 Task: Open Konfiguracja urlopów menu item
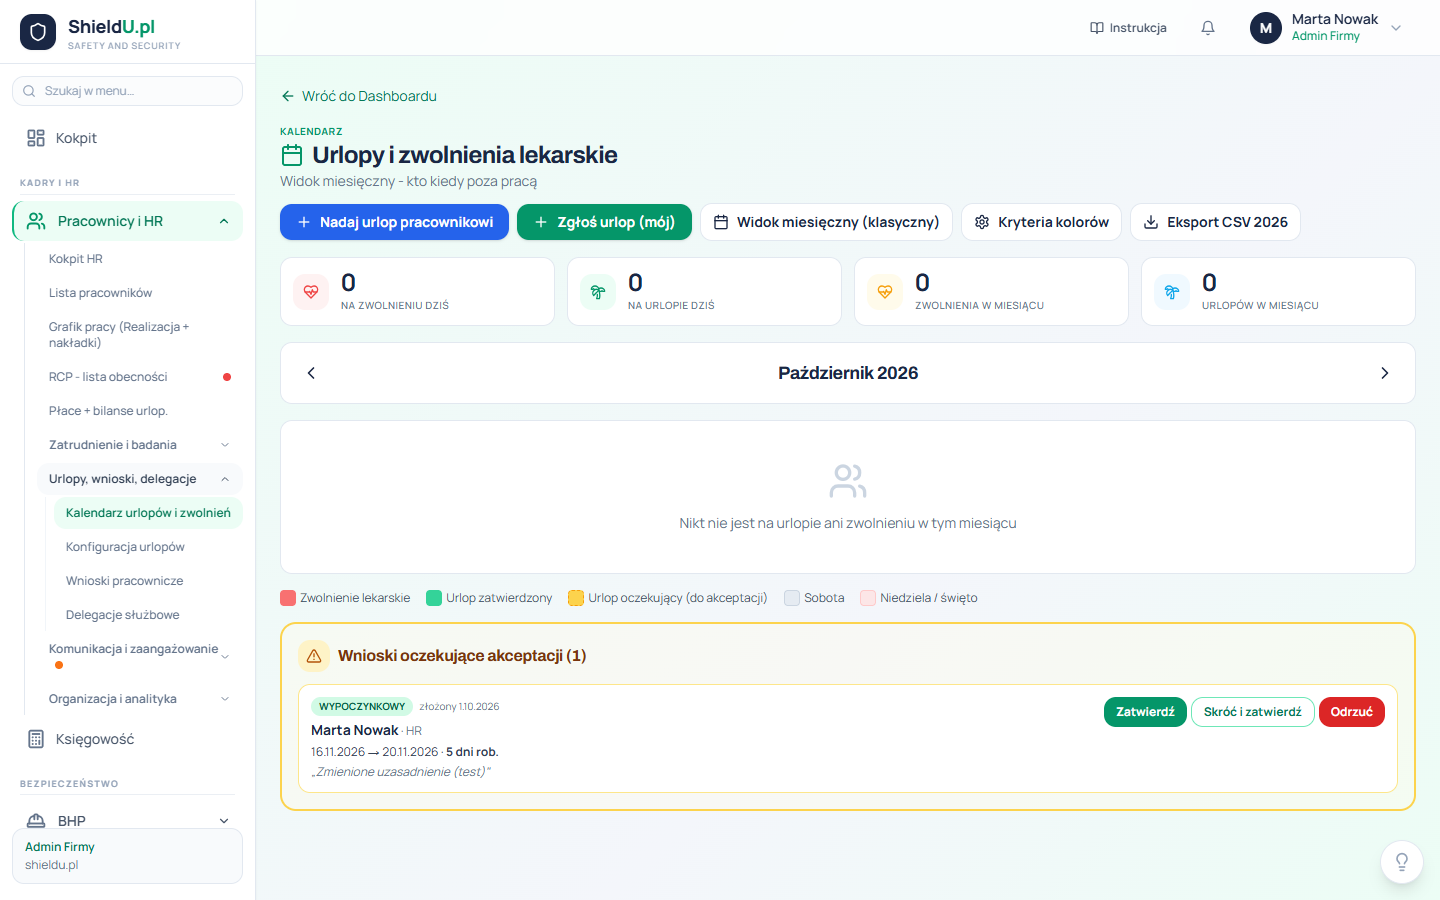pyautogui.click(x=148, y=547)
